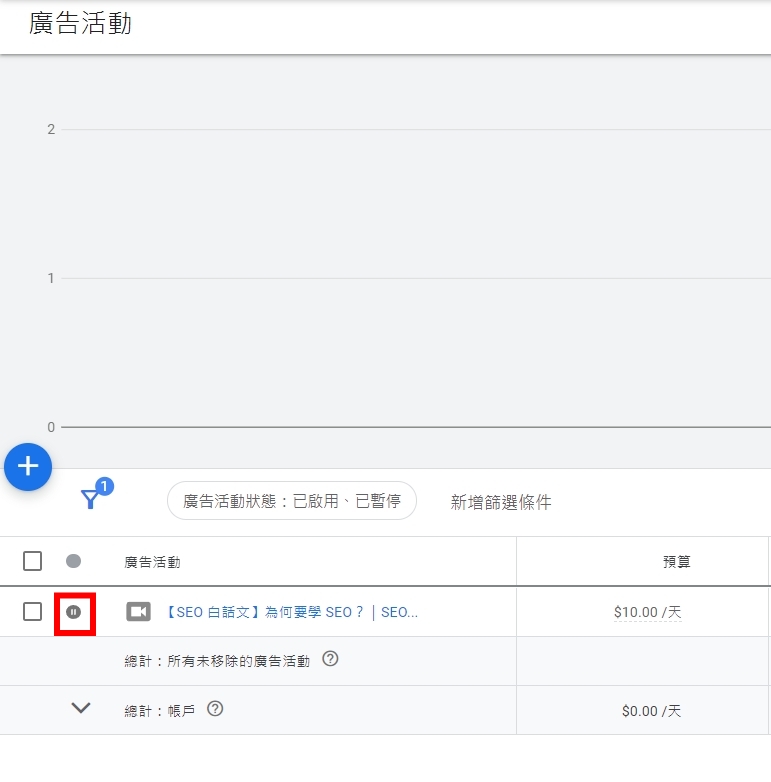Click the video camera campaign type icon
771x782 pixels.
pyautogui.click(x=138, y=612)
